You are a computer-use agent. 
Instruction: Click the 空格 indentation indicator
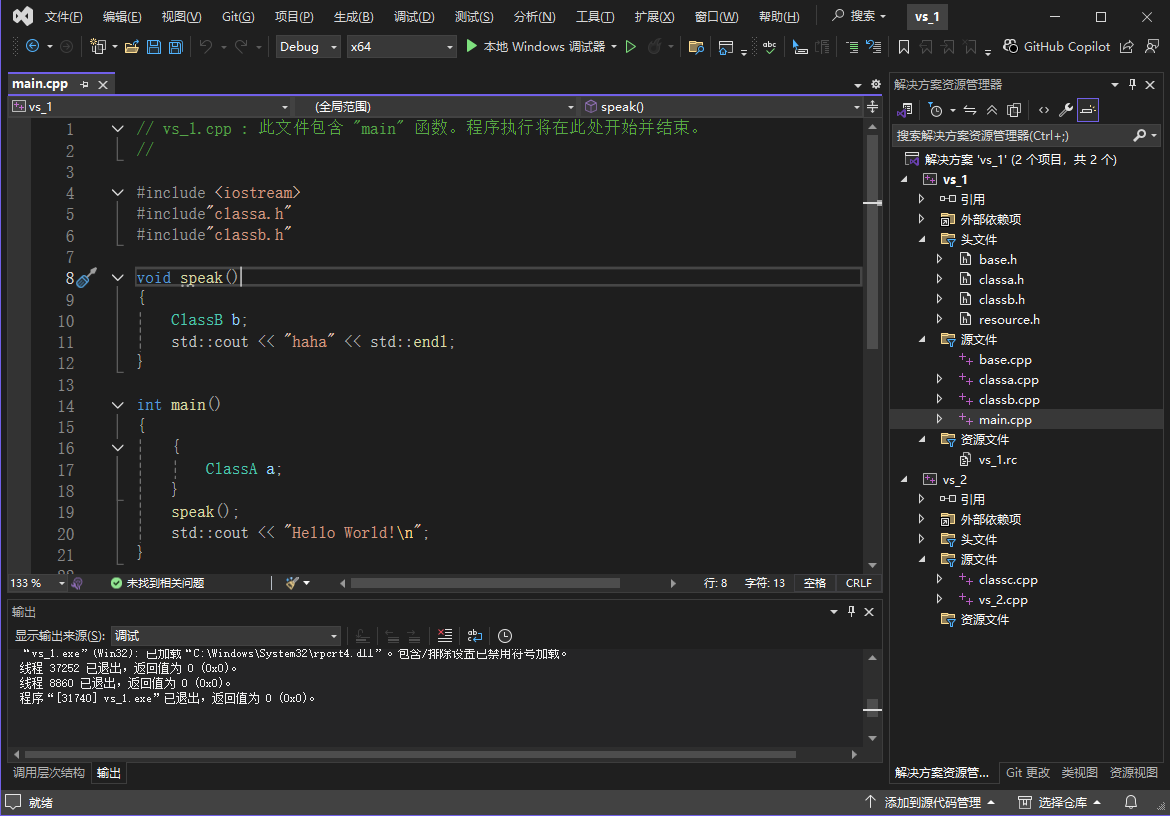815,583
